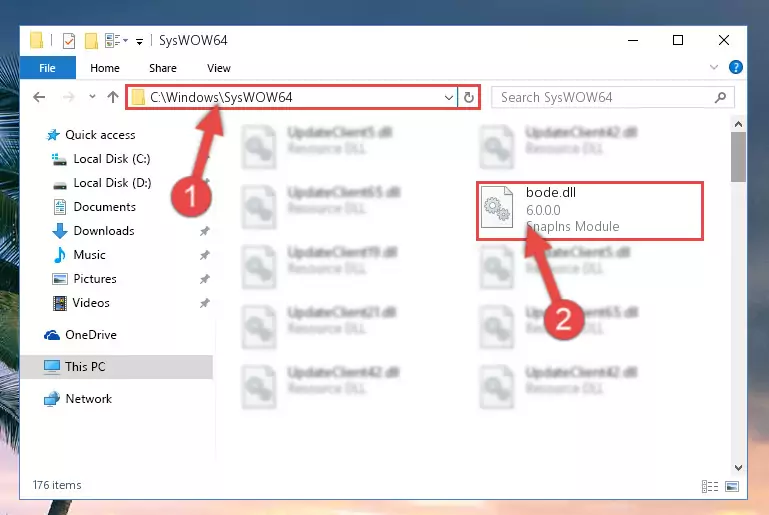Refresh the SysWOW64 folder
769x515 pixels.
[469, 97]
